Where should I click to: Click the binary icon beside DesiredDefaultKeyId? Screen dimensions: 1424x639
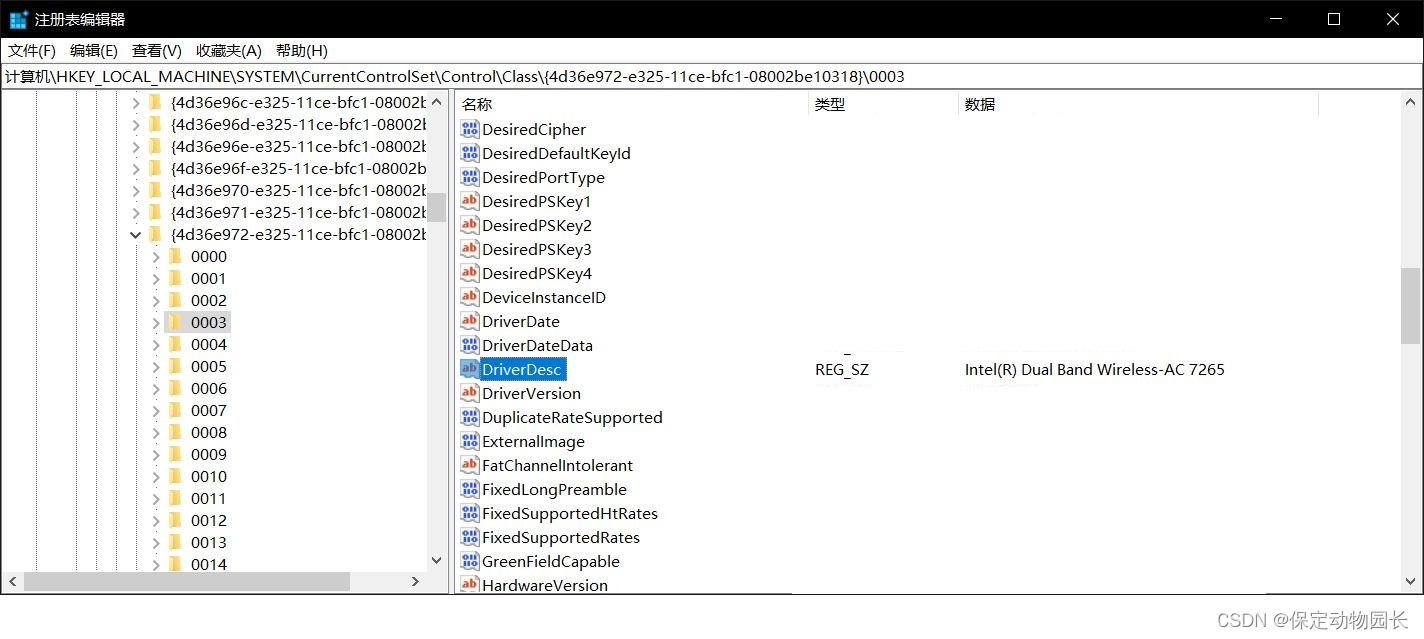470,153
